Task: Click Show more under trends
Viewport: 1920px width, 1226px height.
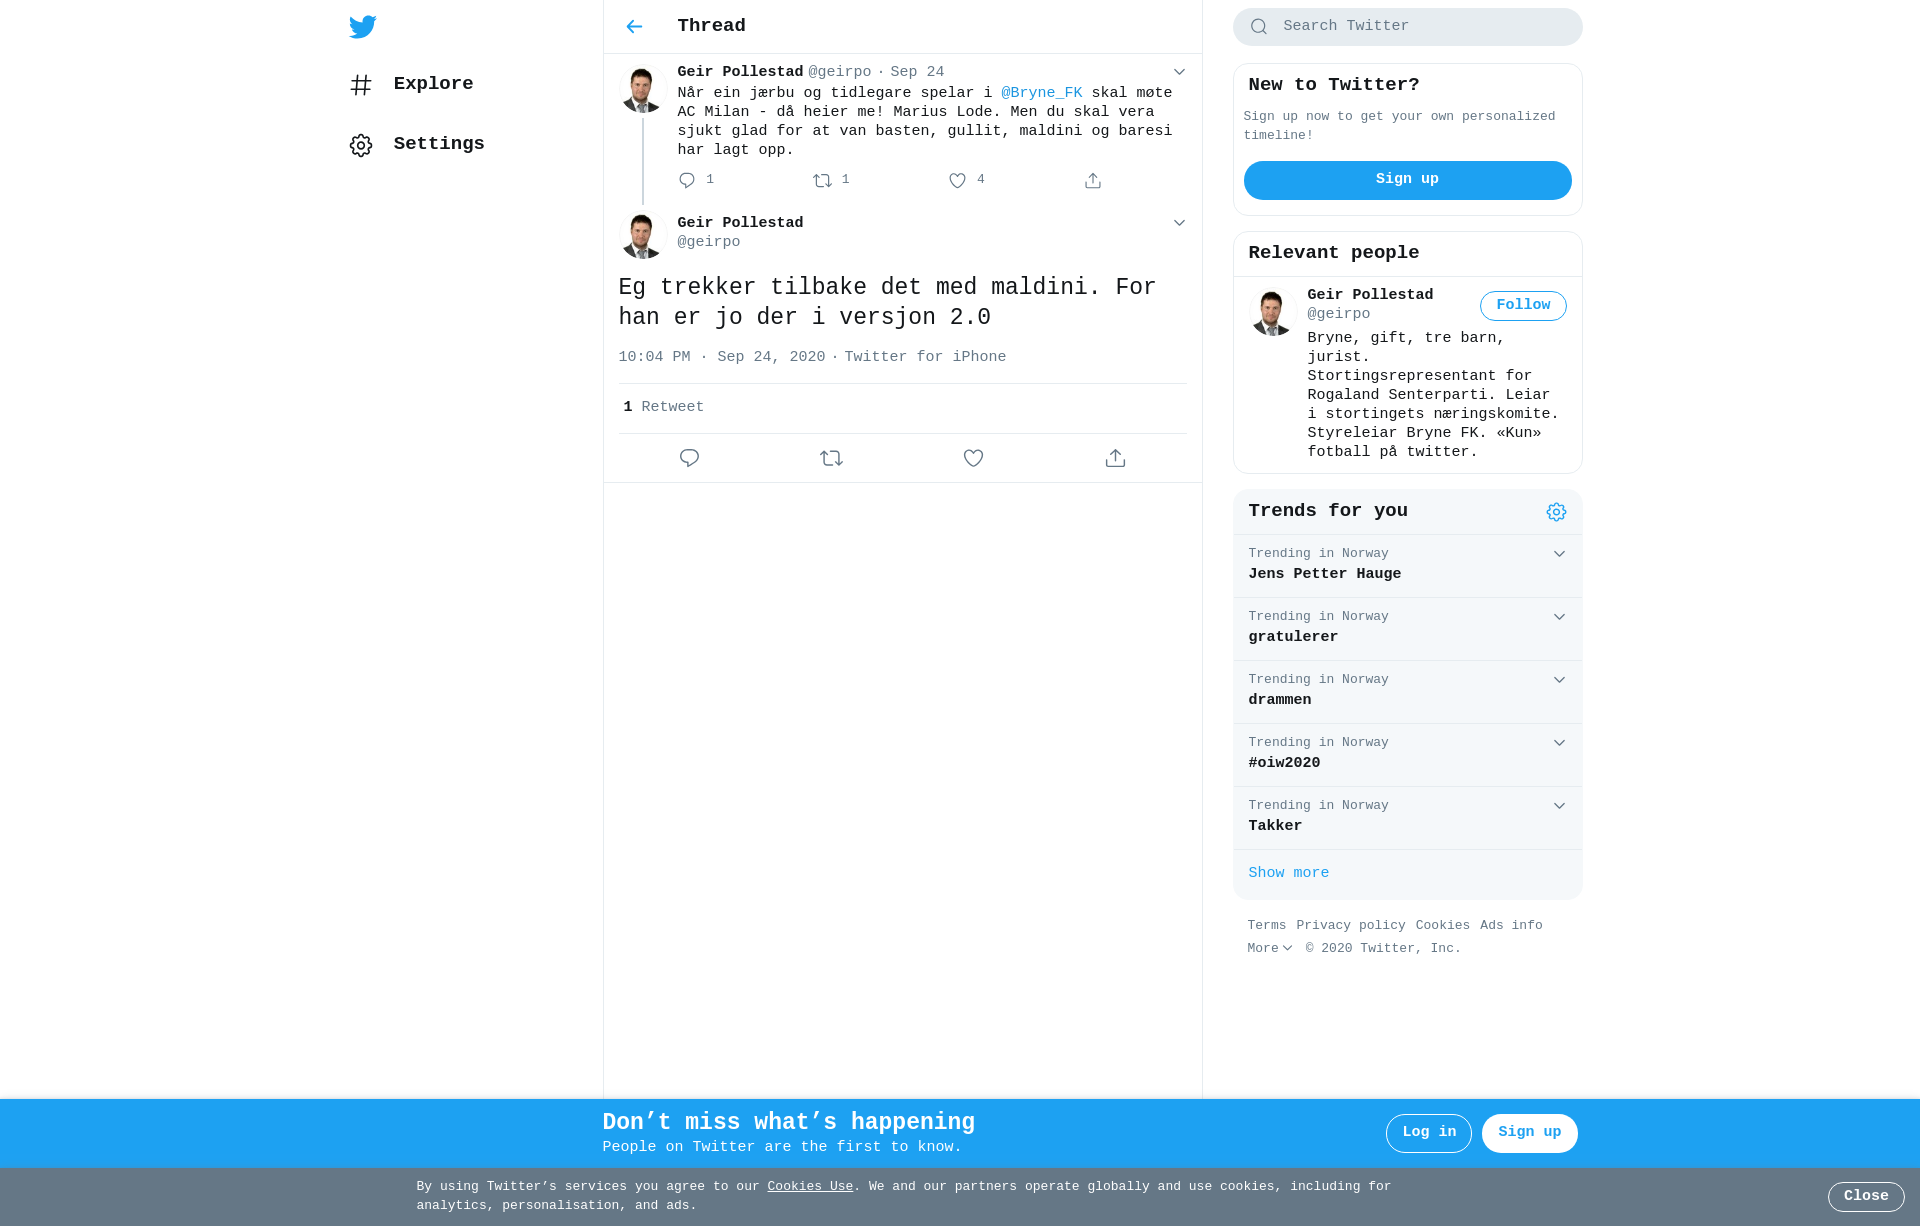Action: point(1288,873)
